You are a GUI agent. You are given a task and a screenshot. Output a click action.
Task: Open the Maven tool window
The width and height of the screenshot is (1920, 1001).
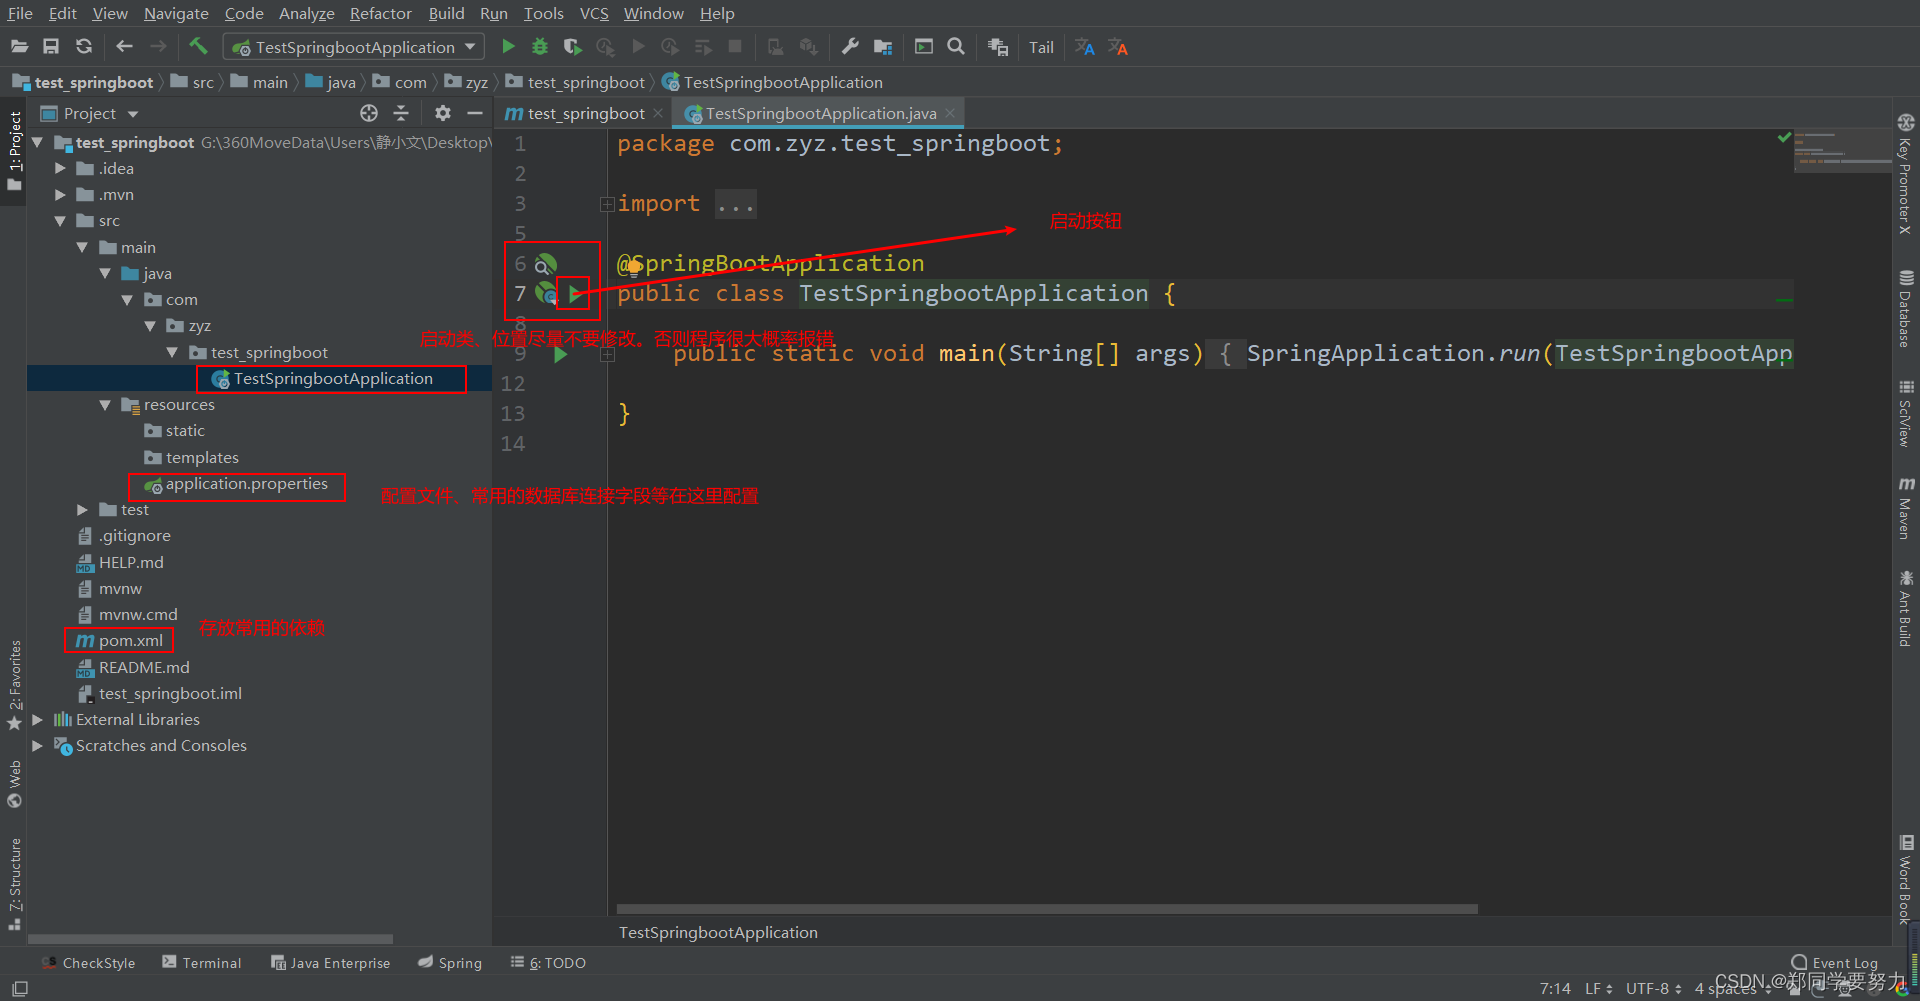(x=1906, y=508)
